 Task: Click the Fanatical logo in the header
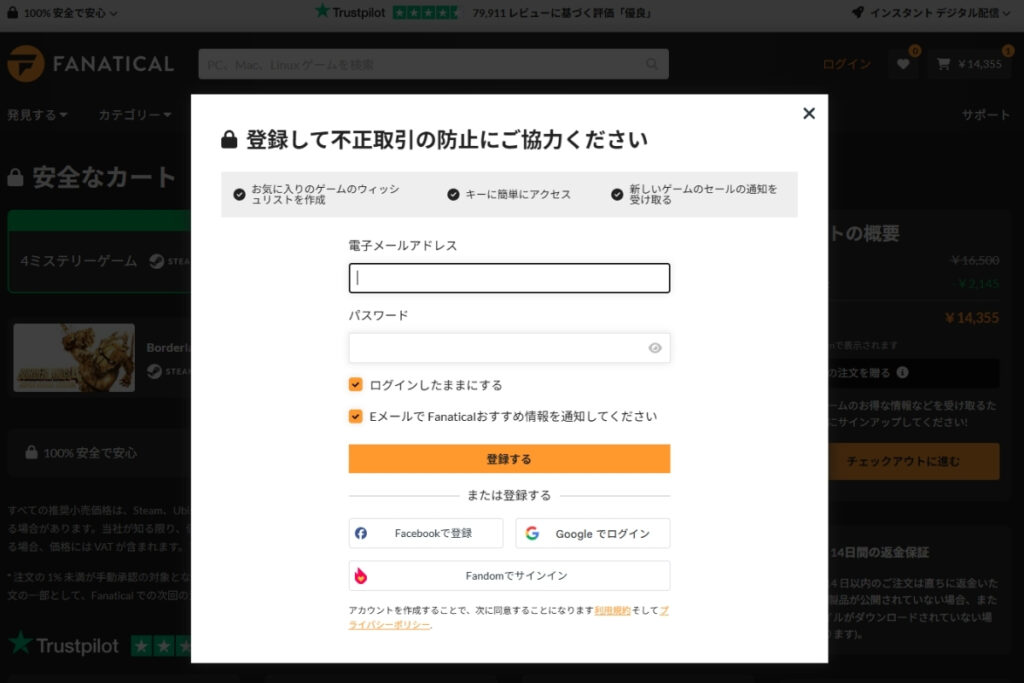pyautogui.click(x=91, y=64)
